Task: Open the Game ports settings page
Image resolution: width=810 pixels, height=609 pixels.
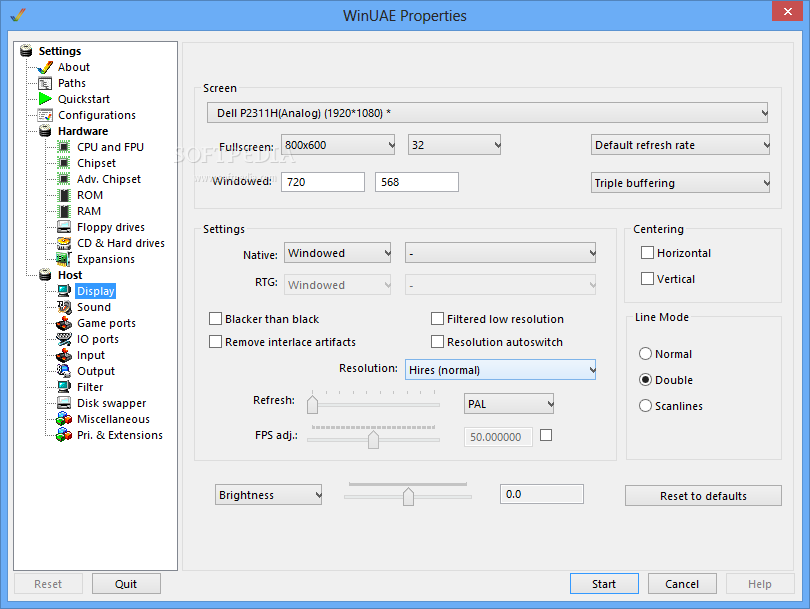Action: [x=106, y=323]
